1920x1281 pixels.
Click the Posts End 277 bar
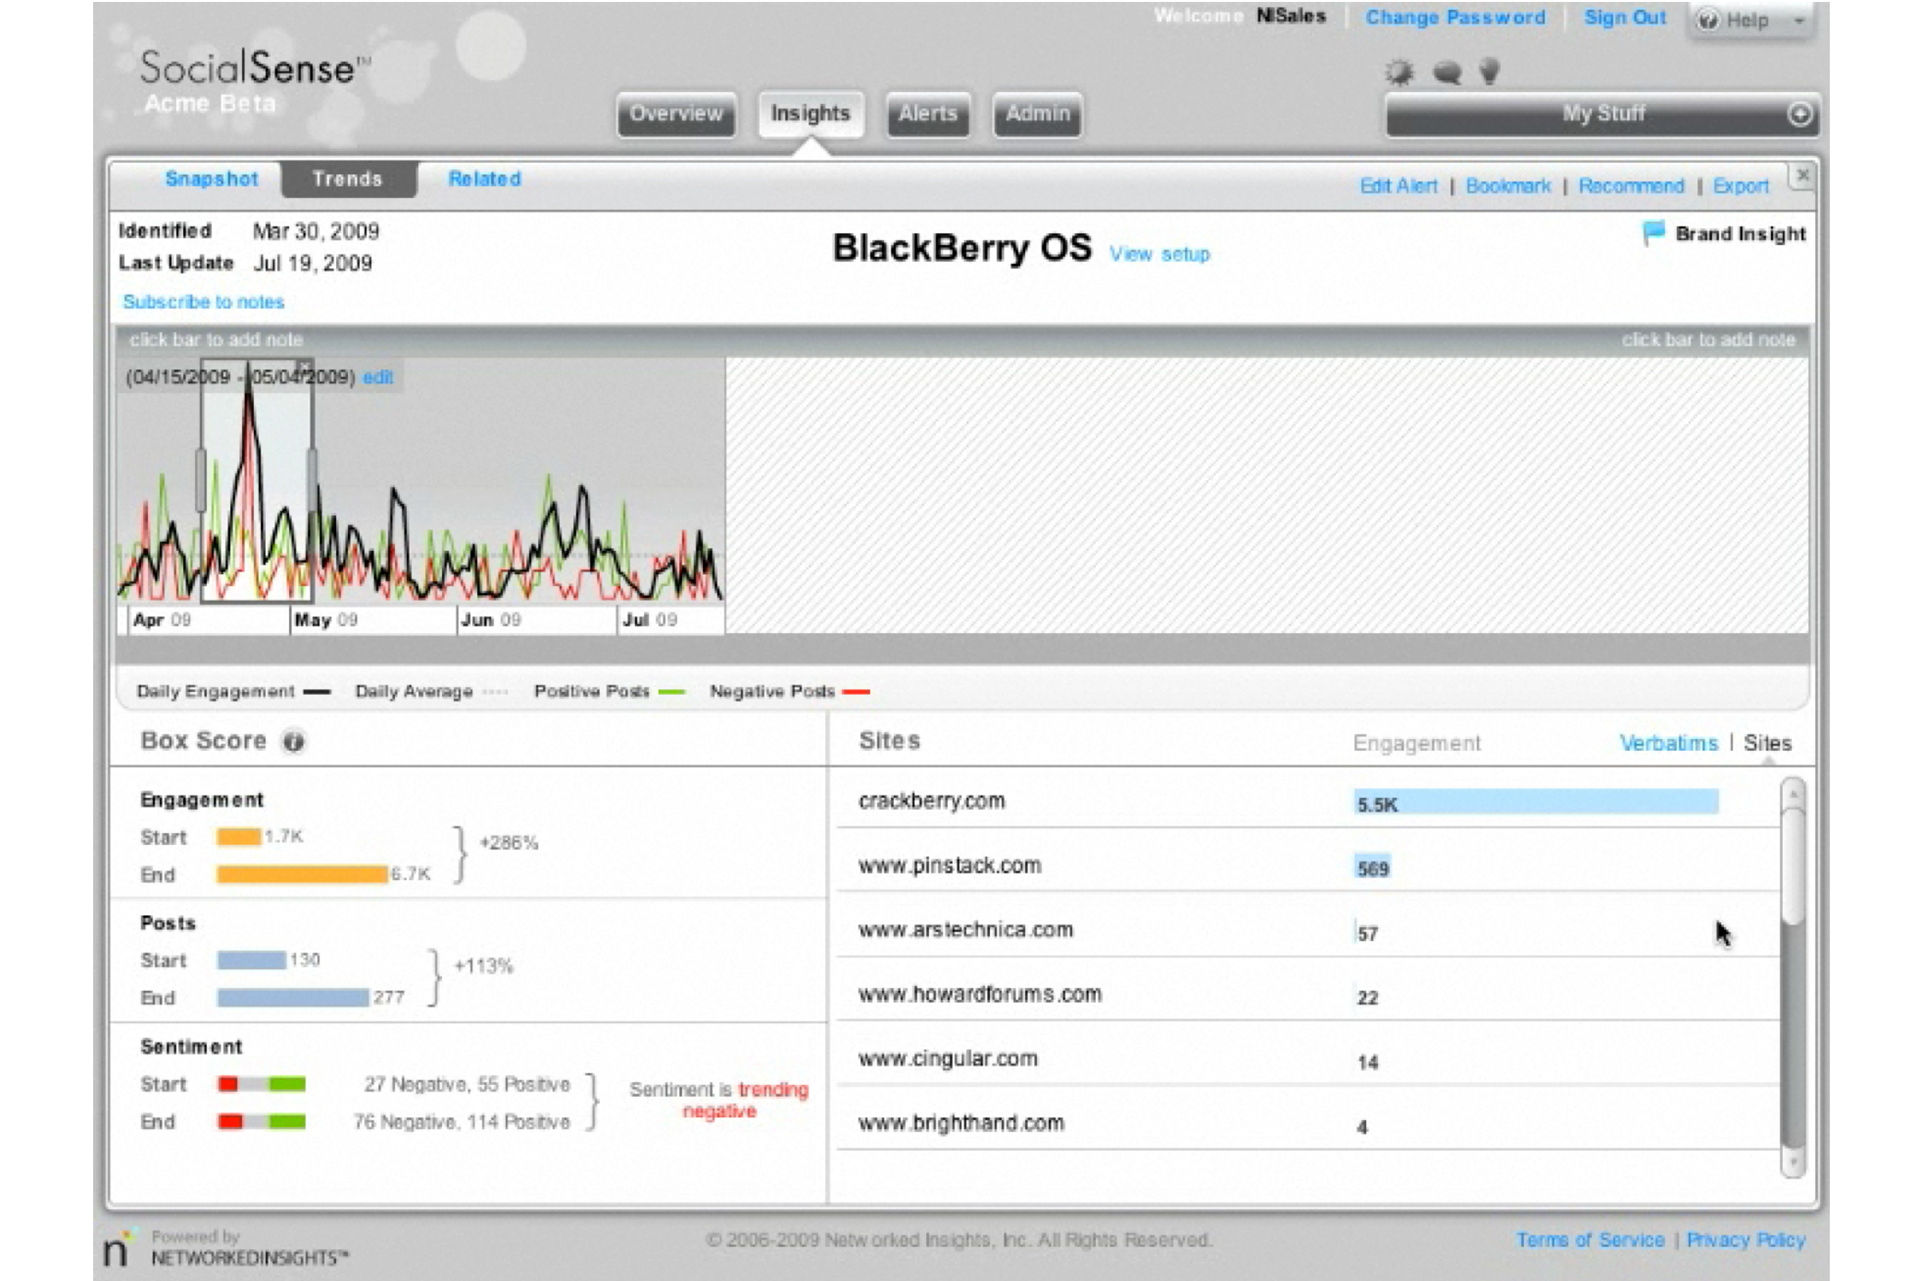293,998
